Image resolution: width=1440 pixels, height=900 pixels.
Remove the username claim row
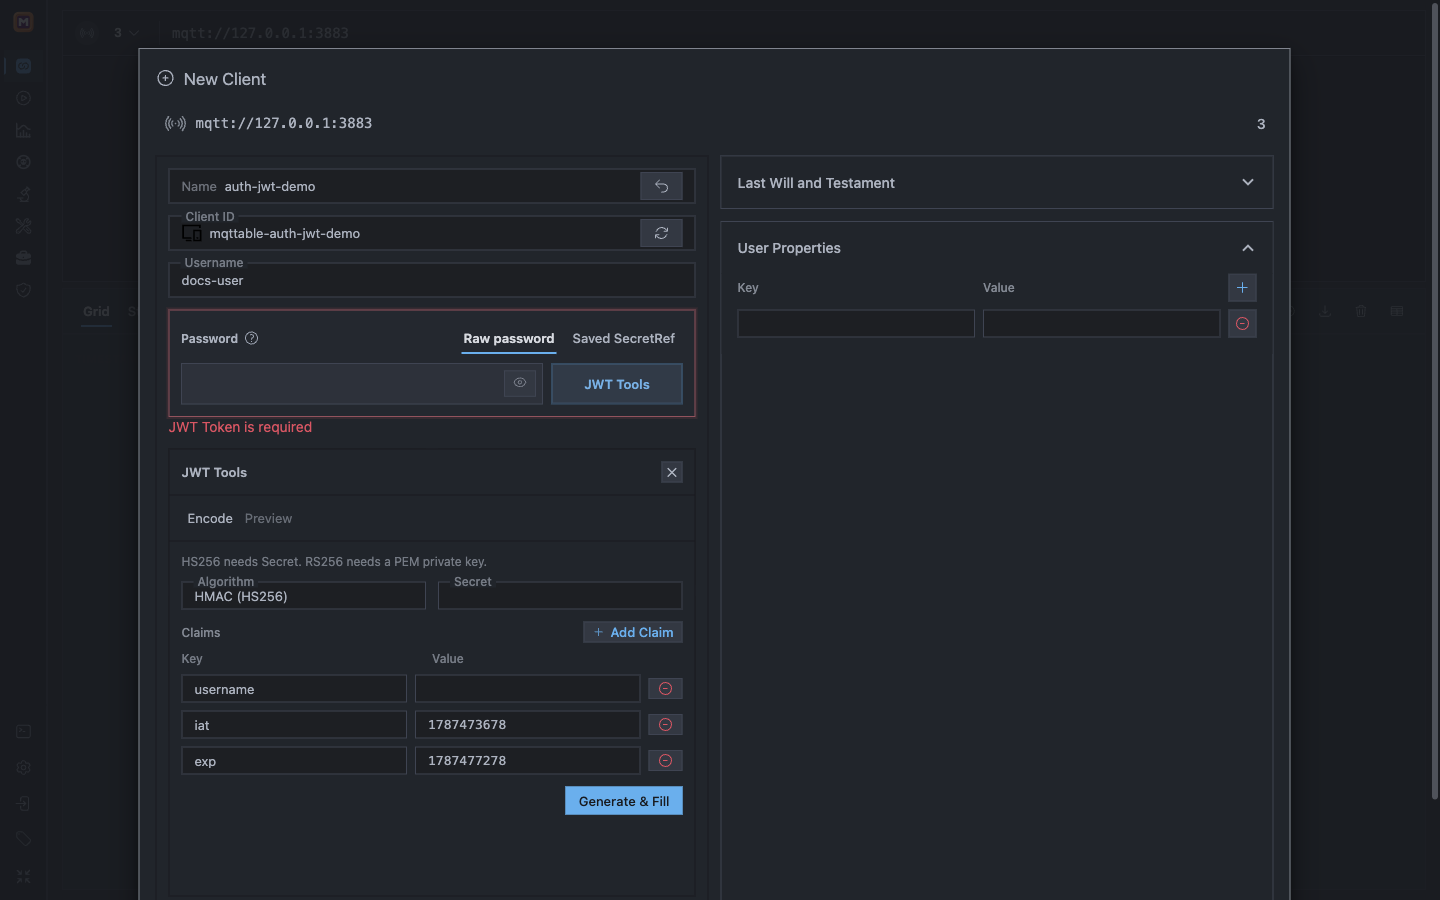point(665,689)
